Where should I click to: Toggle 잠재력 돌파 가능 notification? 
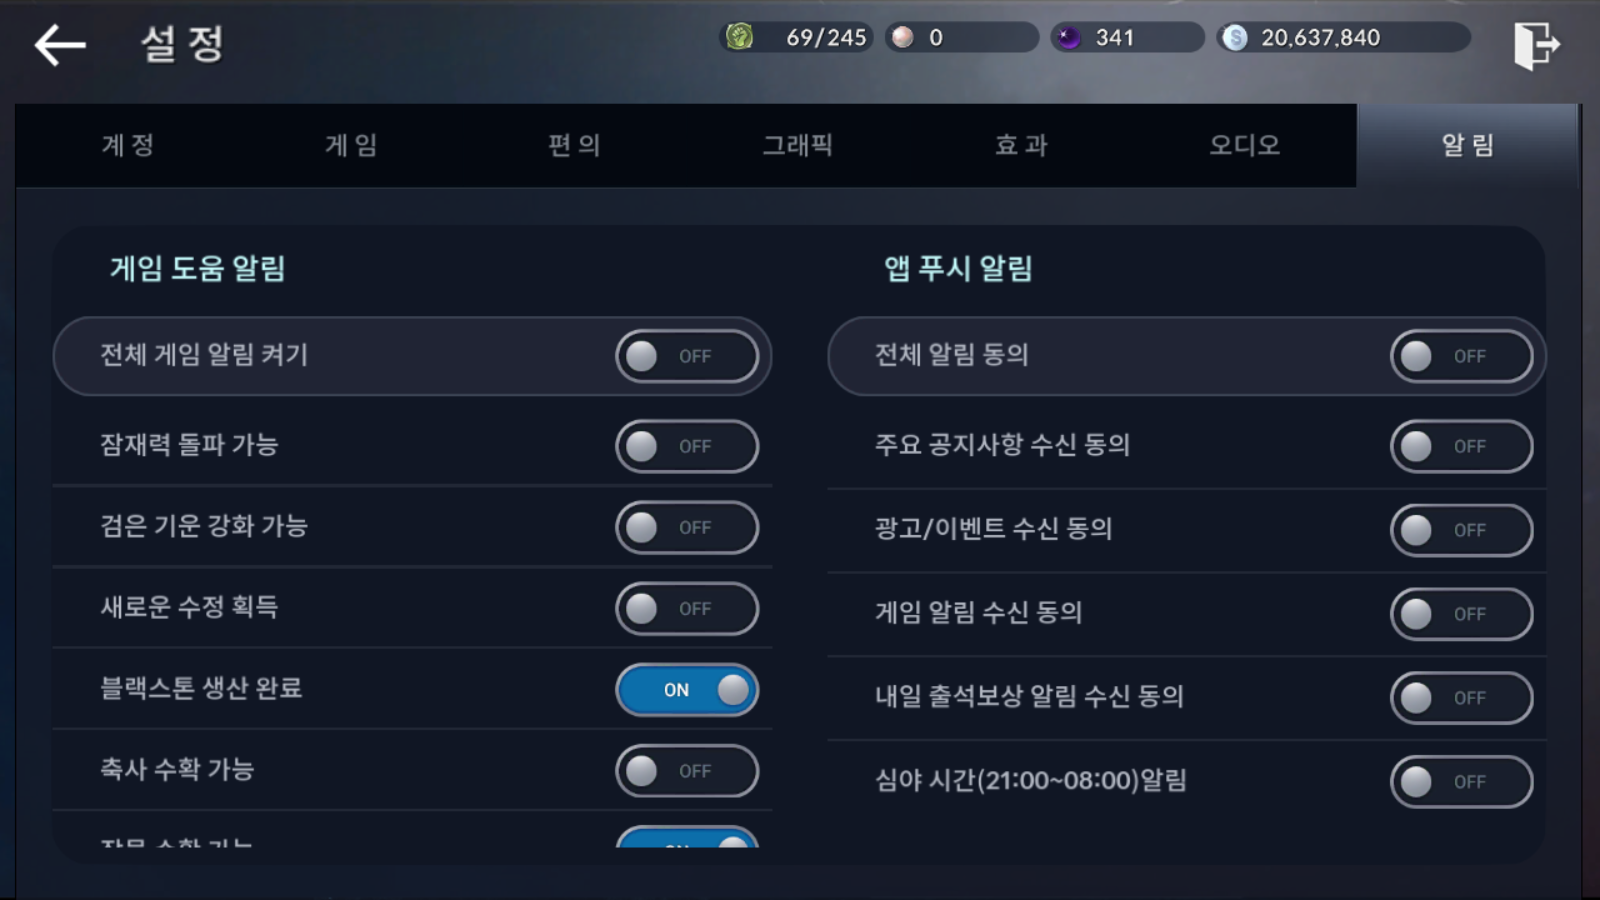(687, 446)
